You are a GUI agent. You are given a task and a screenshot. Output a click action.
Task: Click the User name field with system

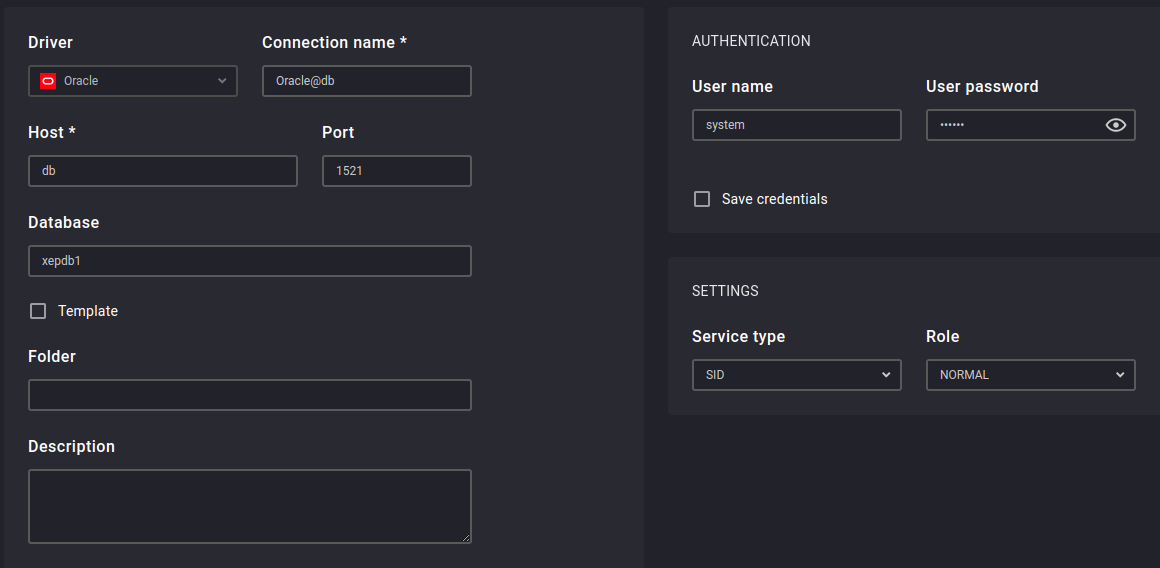pos(796,125)
